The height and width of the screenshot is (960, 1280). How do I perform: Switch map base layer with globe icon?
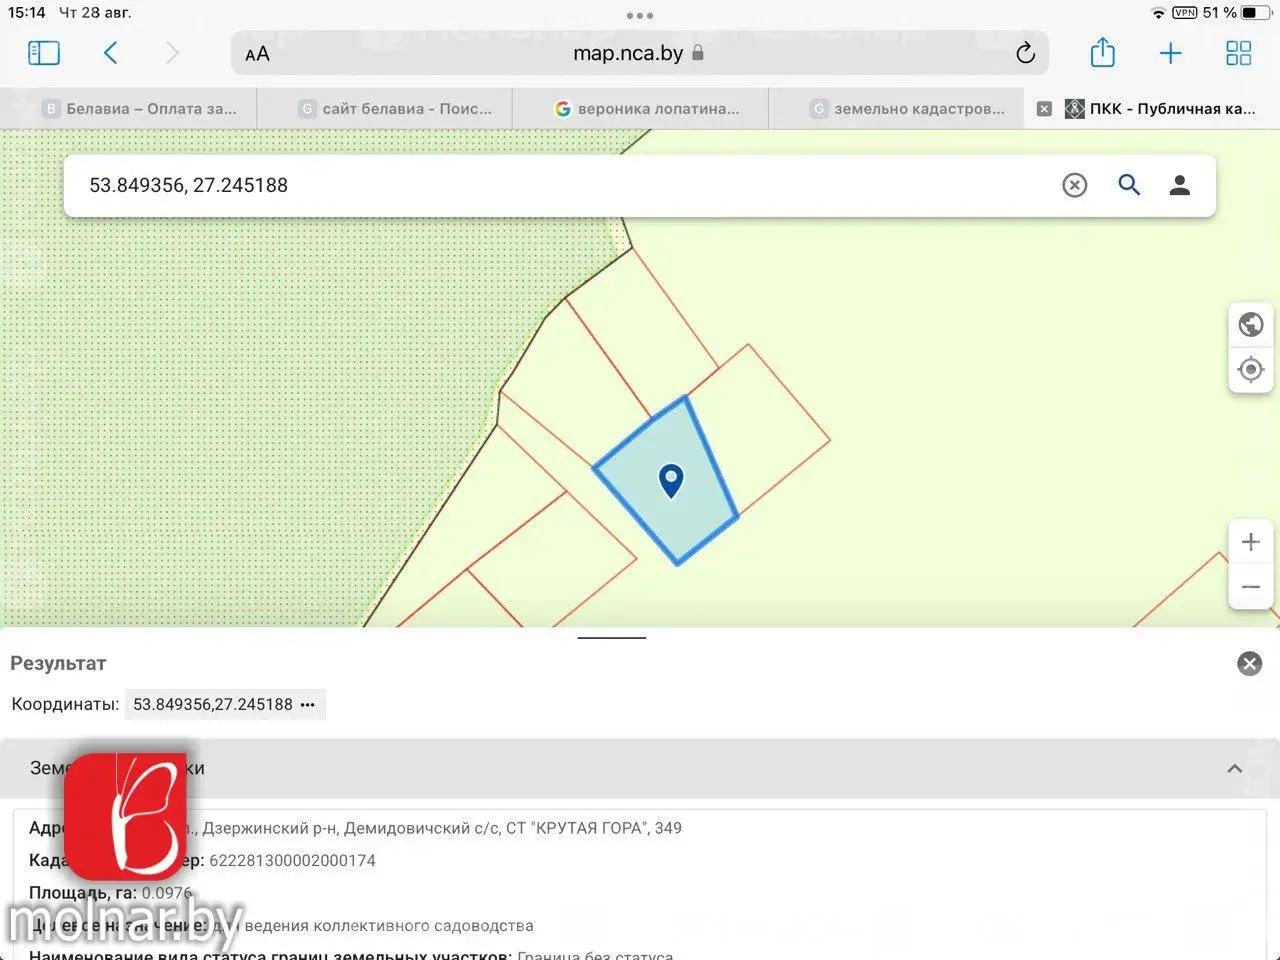click(x=1250, y=325)
